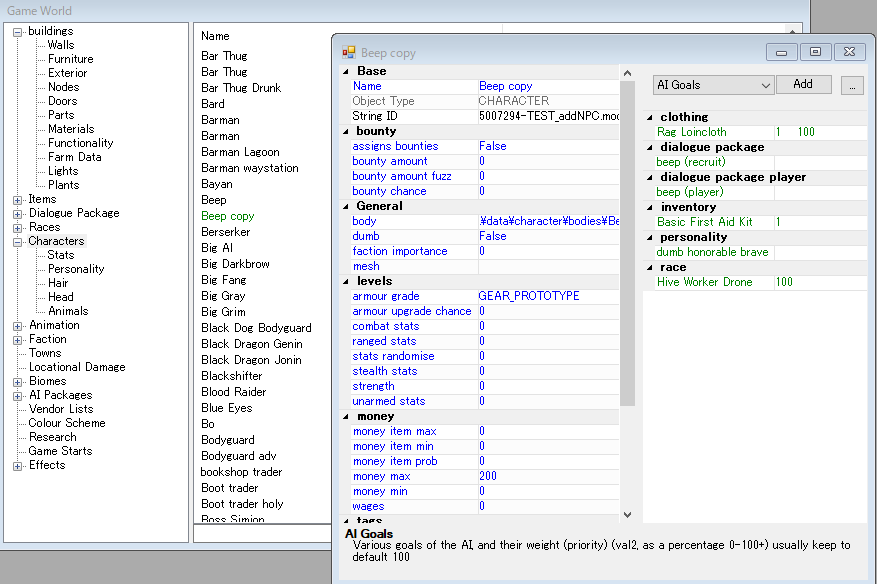Viewport: 877px width, 584px height.
Task: Select the body property row
Action: pyautogui.click(x=484, y=221)
